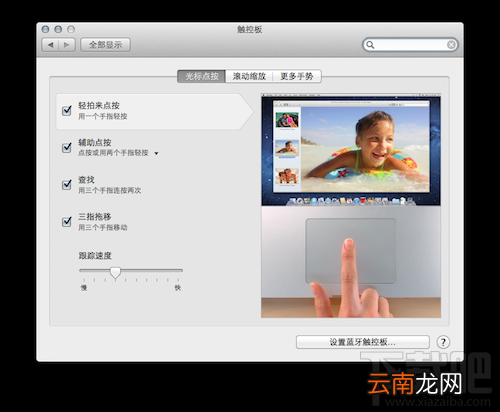The height and width of the screenshot is (412, 500).
Task: Click the 跟踪速度 slider thumb
Action: (115, 272)
